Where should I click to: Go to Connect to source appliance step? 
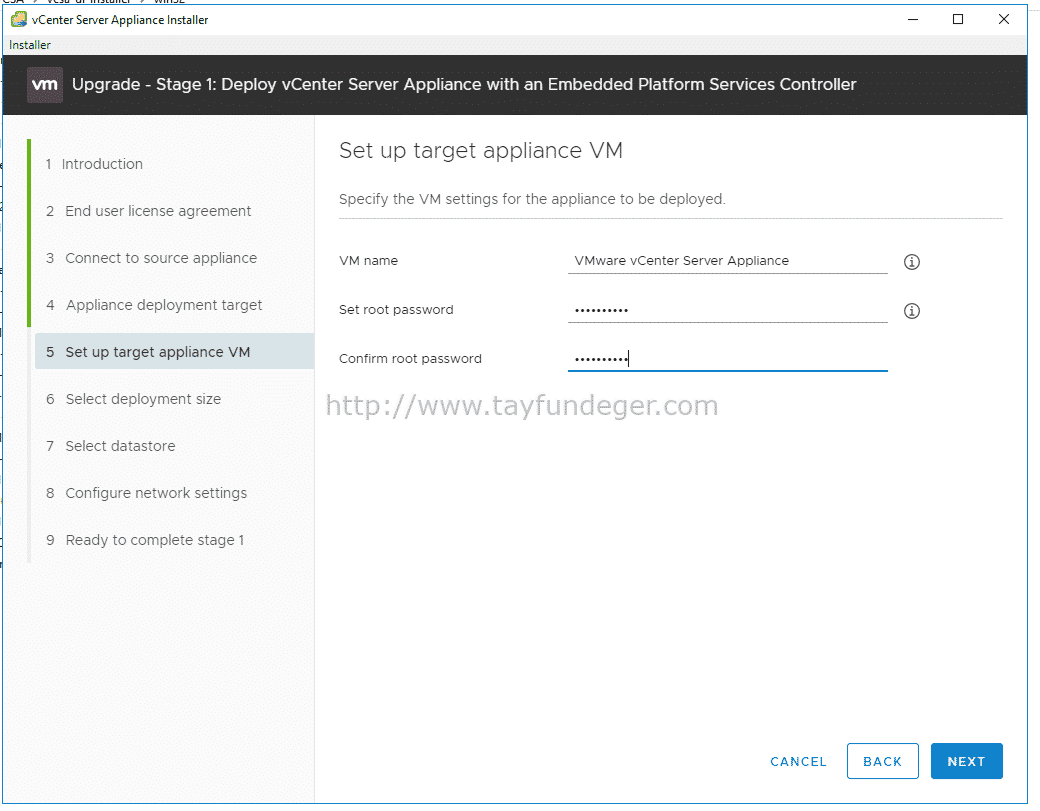[x=151, y=258]
